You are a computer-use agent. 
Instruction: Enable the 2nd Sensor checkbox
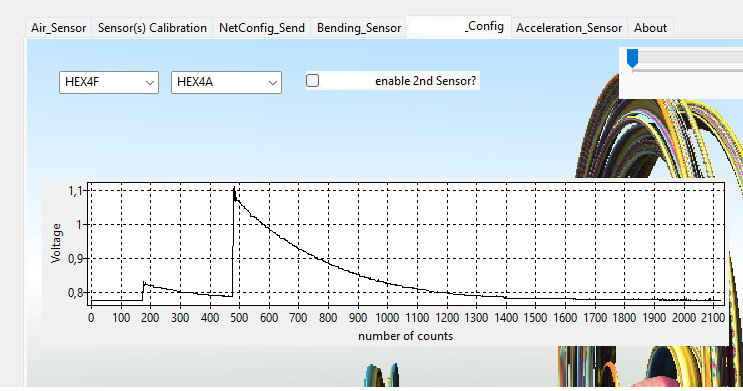[x=312, y=81]
